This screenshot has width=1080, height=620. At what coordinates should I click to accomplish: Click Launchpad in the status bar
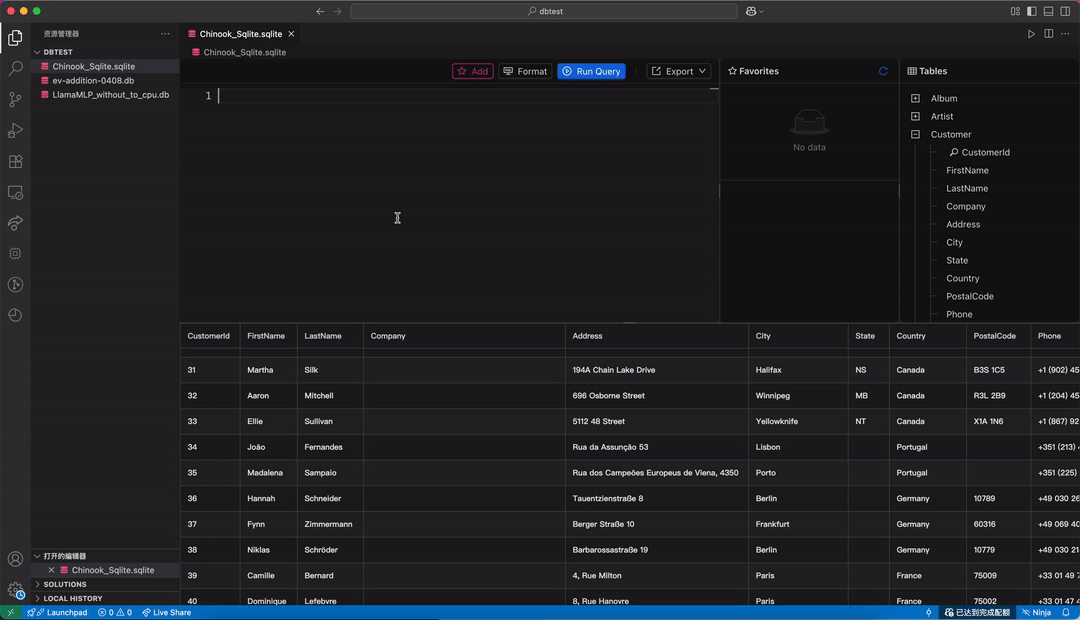(x=58, y=612)
